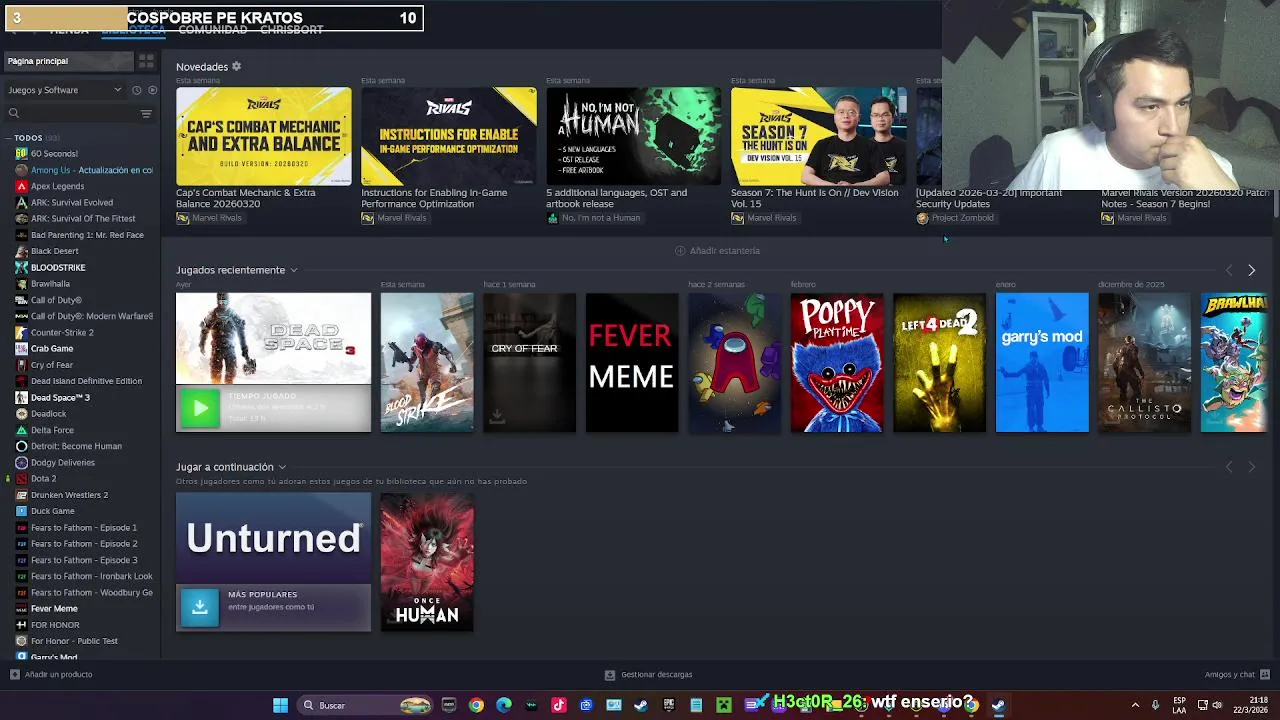
Task: Open the Unturned recommendation banner
Action: [273, 538]
